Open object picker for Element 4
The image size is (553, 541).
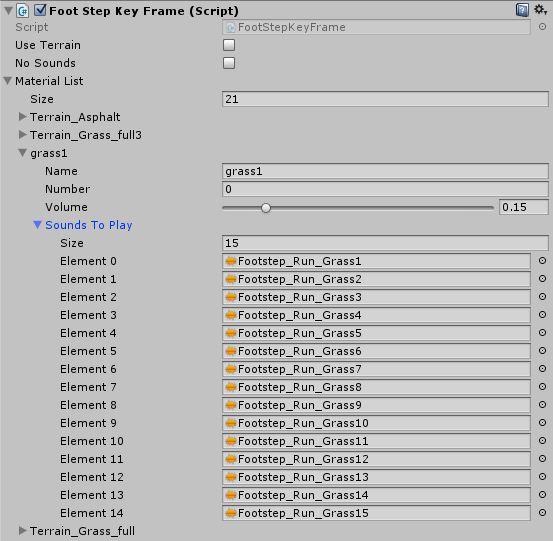(542, 333)
